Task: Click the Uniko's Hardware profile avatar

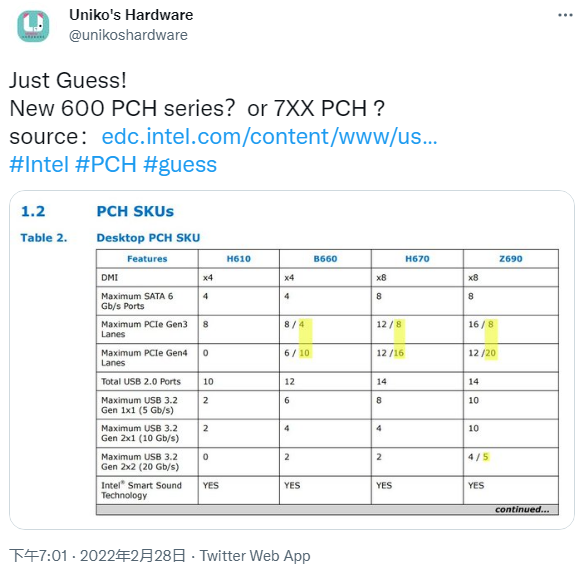Action: point(33,26)
